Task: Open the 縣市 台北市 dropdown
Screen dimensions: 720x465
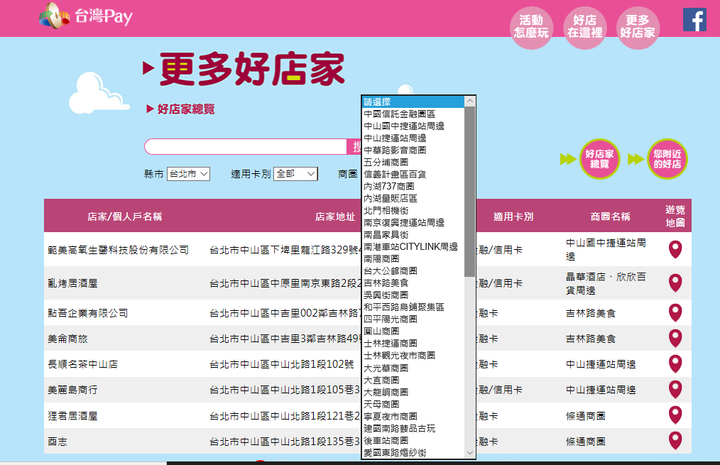Action: click(188, 174)
